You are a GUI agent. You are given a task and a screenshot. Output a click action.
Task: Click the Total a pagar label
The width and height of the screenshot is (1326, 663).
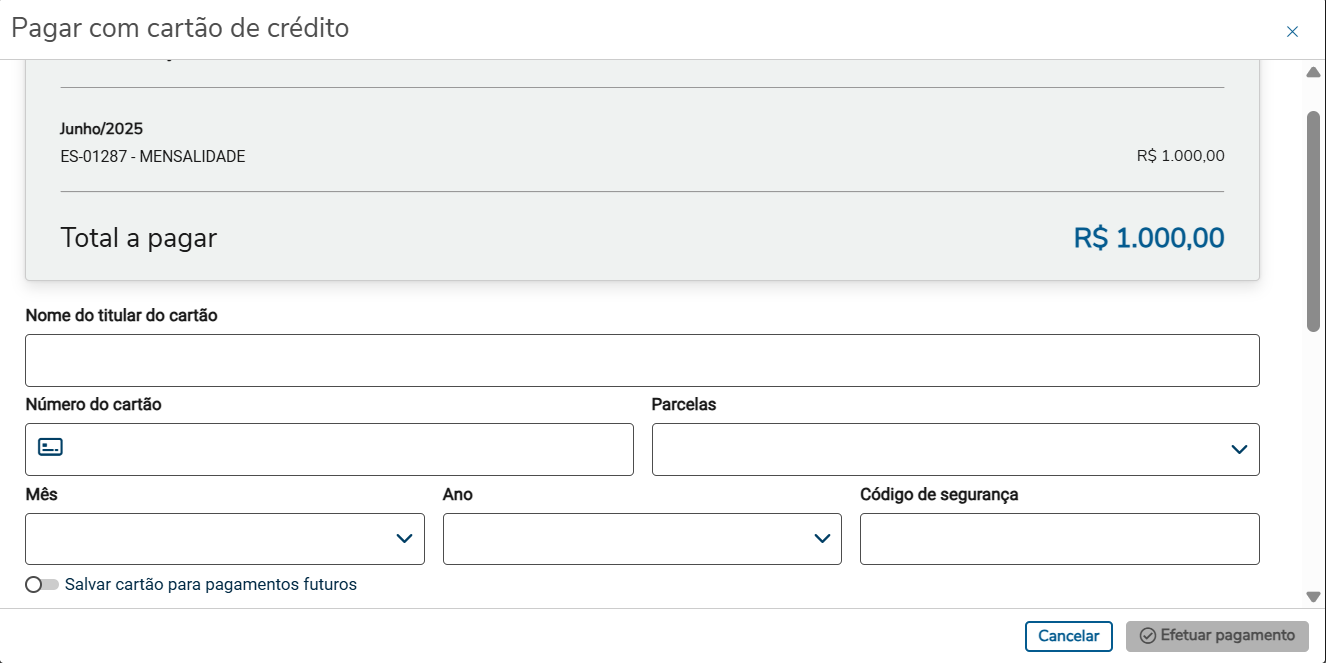[139, 238]
